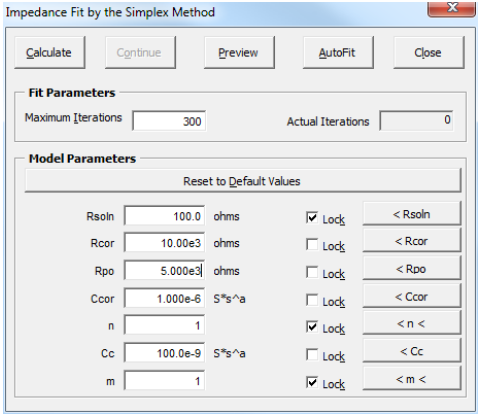Click the 'S*s^a' unit beside Cc
Image resolution: width=480 pixels, height=417 pixels.
[x=229, y=353]
